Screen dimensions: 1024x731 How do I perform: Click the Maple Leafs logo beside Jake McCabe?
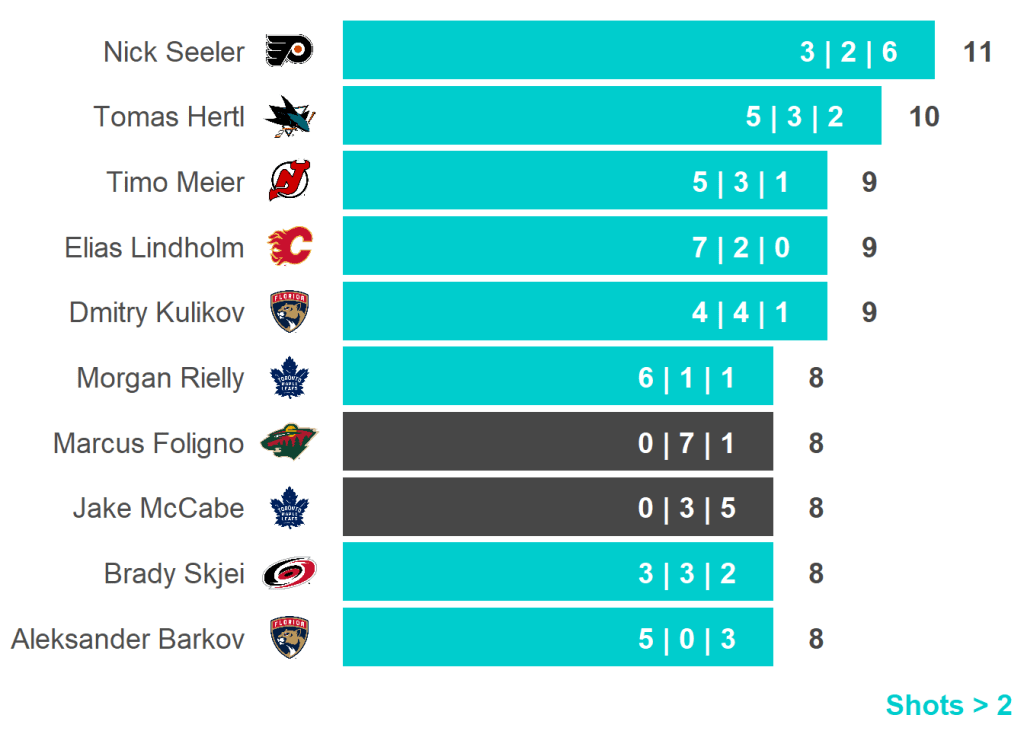coord(289,508)
